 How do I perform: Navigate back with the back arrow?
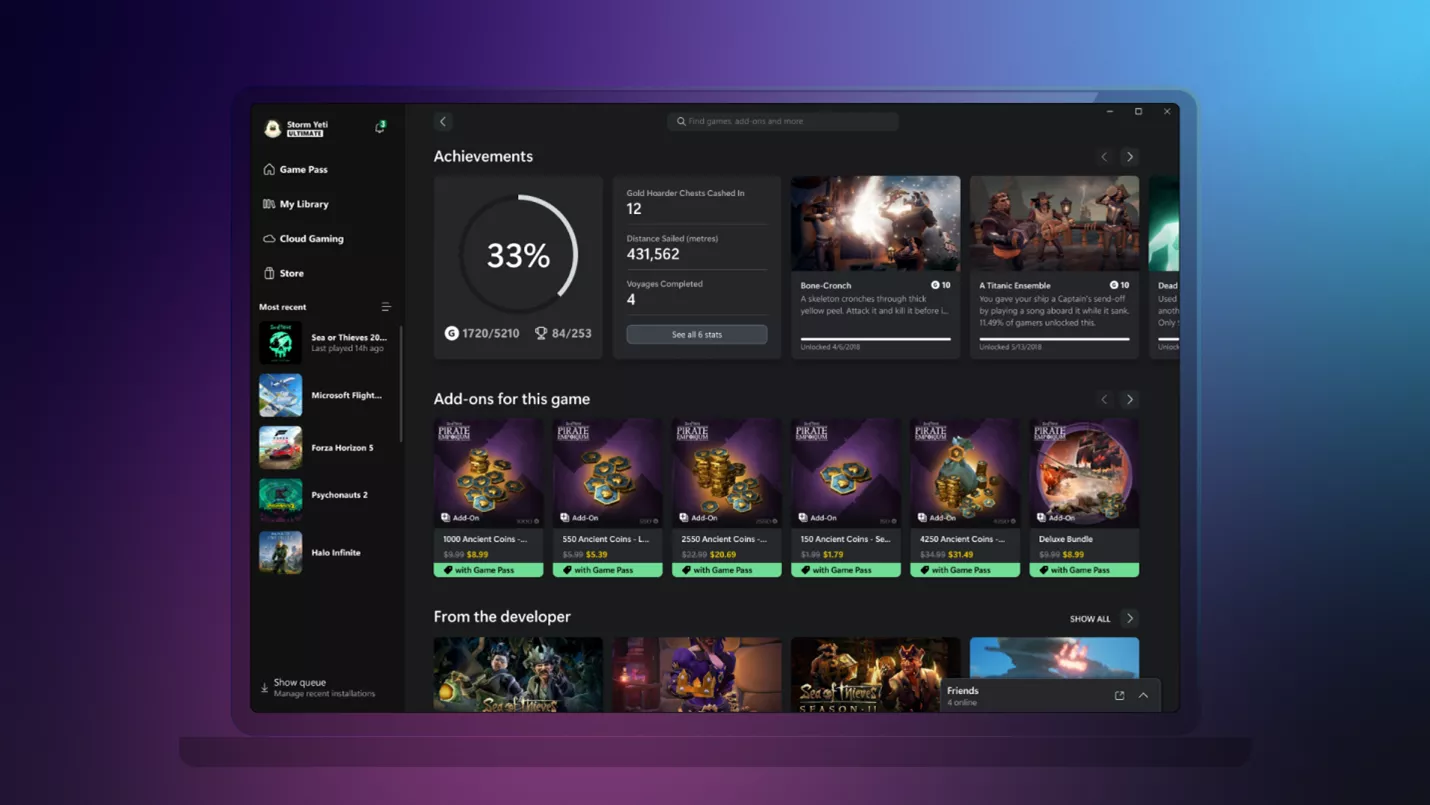pos(443,121)
